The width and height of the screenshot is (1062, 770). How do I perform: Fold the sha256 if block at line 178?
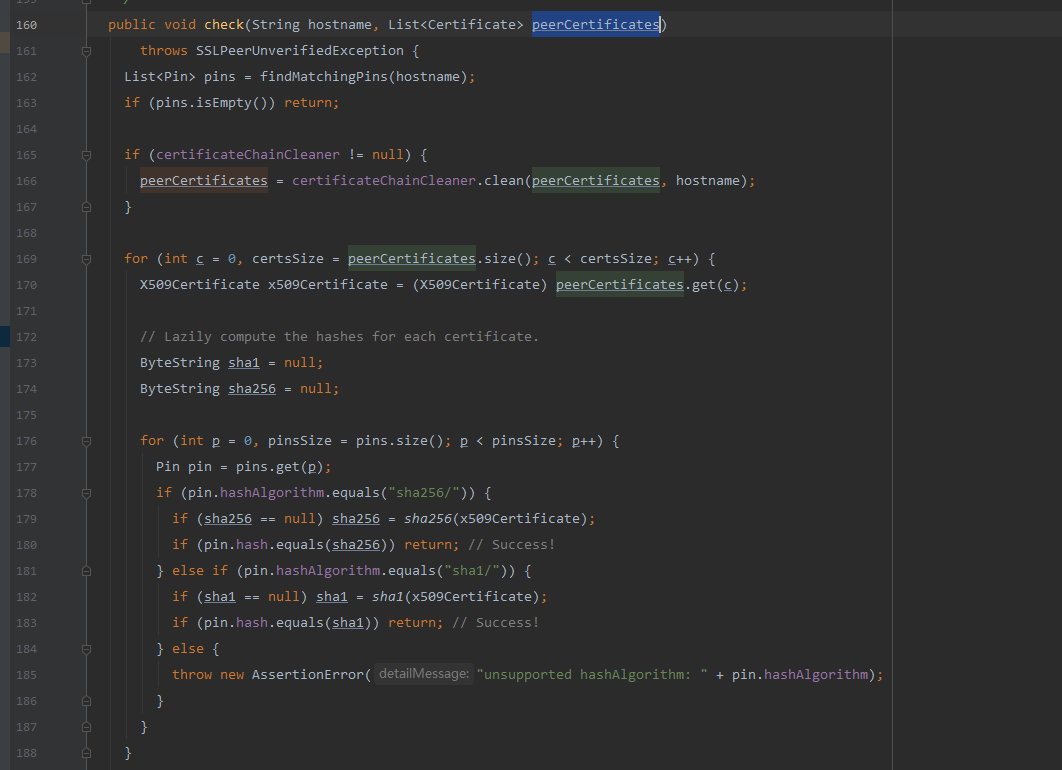[x=87, y=493]
